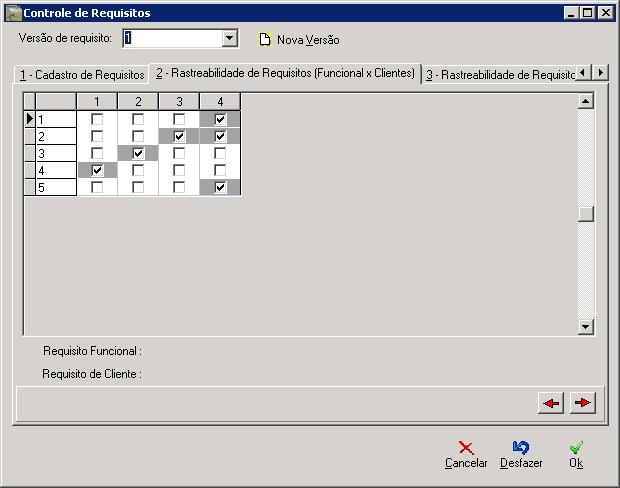Uncheck row 1 column 4 checkbox

(x=220, y=119)
